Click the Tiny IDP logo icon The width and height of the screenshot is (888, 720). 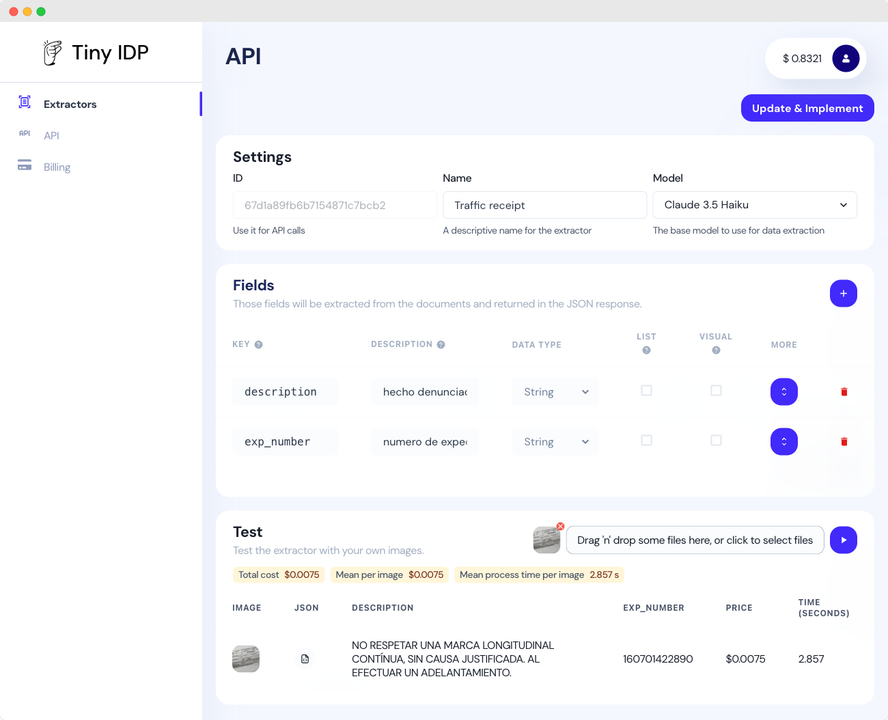click(x=52, y=53)
